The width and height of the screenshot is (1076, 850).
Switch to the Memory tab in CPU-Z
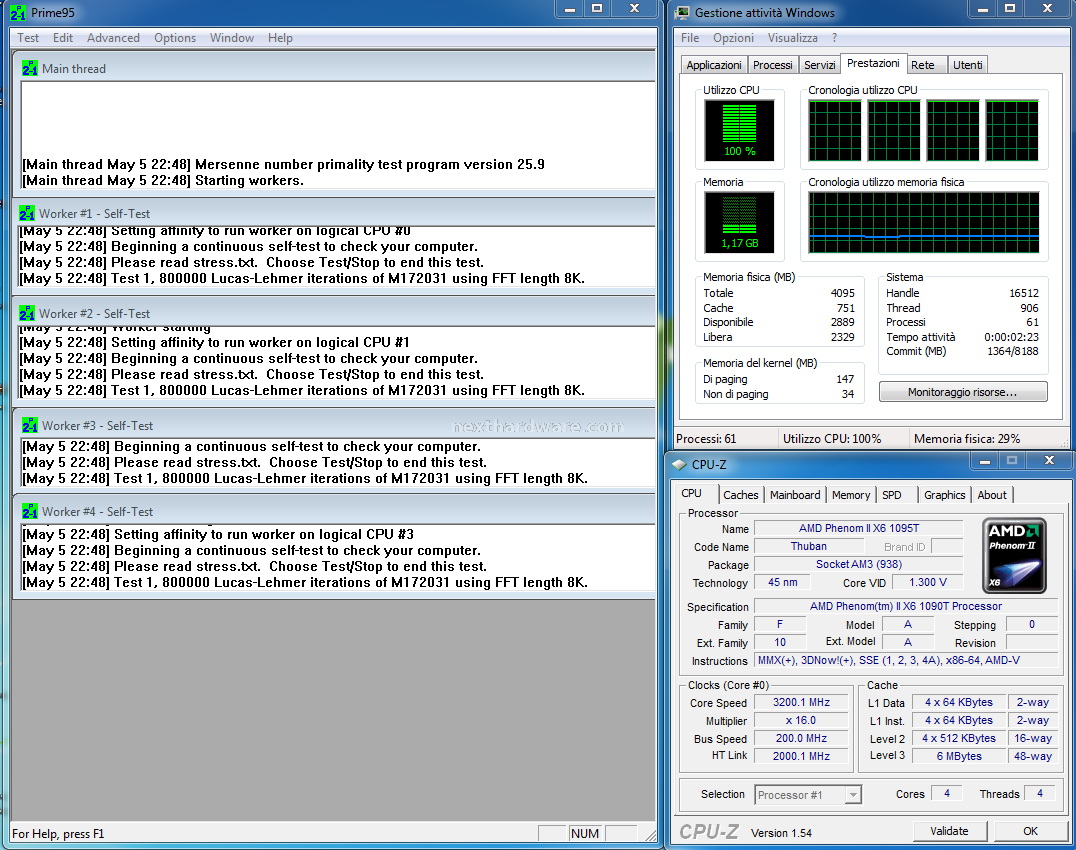pos(851,495)
